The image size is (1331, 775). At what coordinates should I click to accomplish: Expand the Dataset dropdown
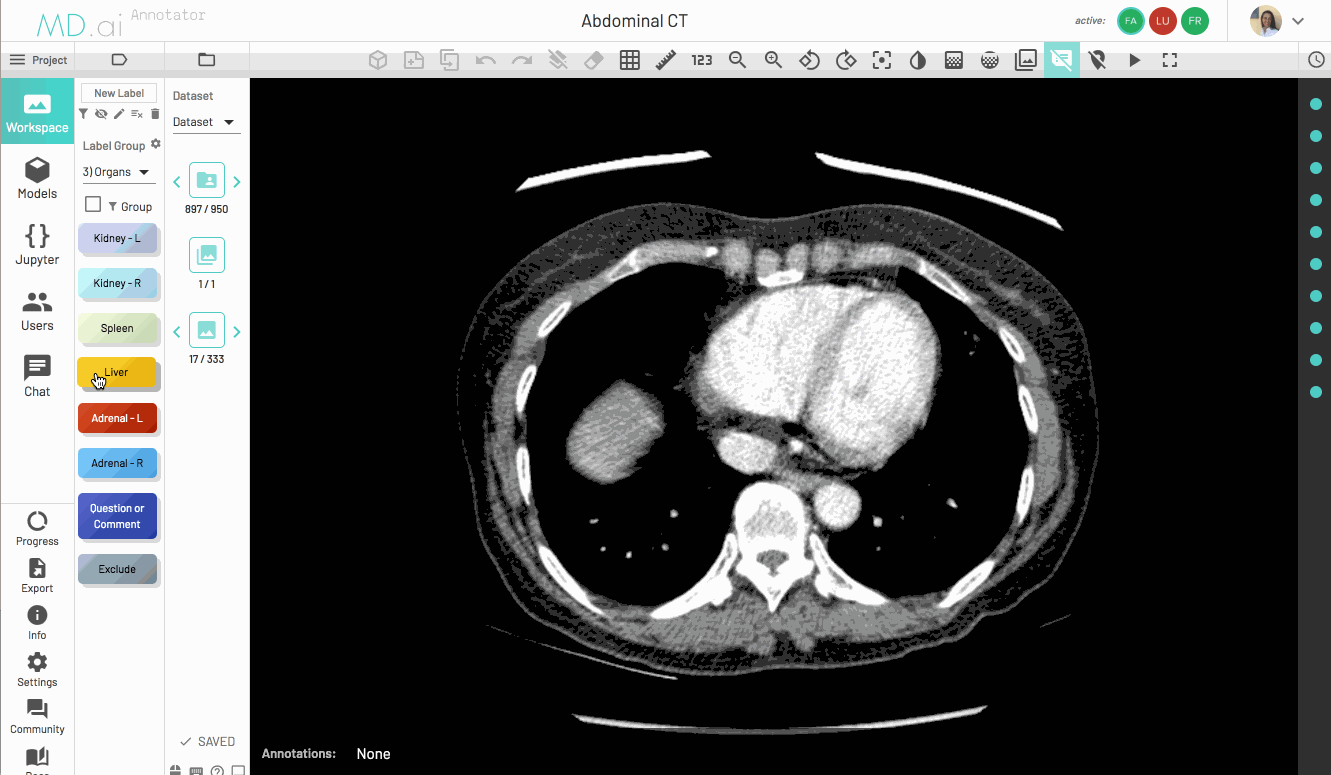tap(204, 122)
